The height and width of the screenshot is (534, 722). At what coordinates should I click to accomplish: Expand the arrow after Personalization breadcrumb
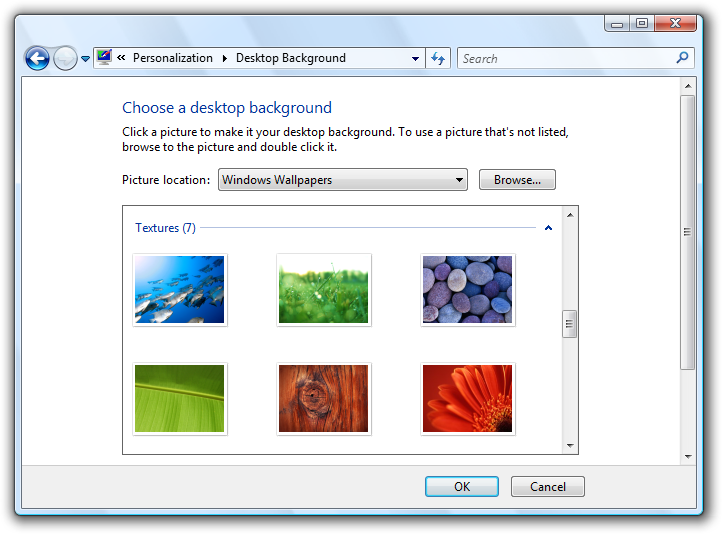point(225,58)
